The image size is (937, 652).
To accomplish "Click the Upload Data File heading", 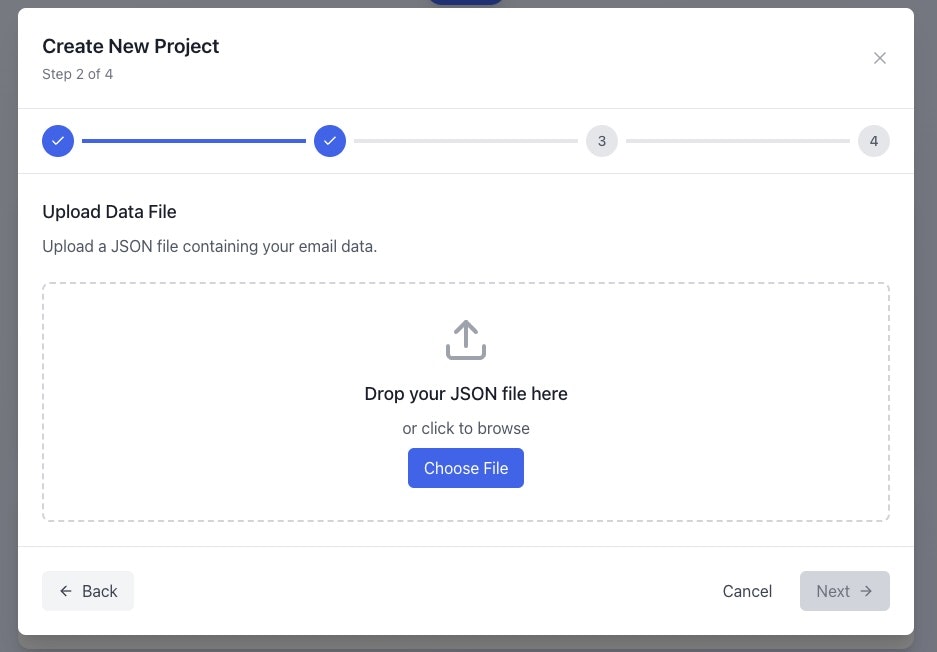I will 109,211.
